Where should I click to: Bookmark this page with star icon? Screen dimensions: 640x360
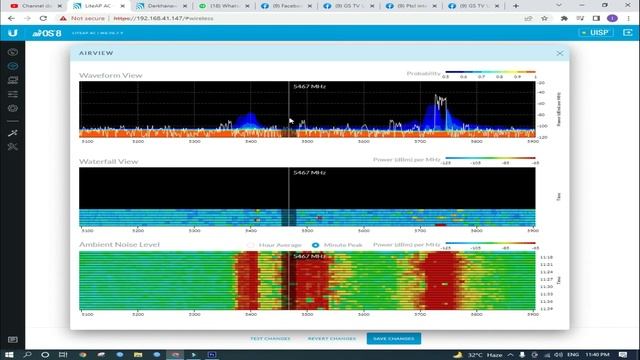point(544,18)
